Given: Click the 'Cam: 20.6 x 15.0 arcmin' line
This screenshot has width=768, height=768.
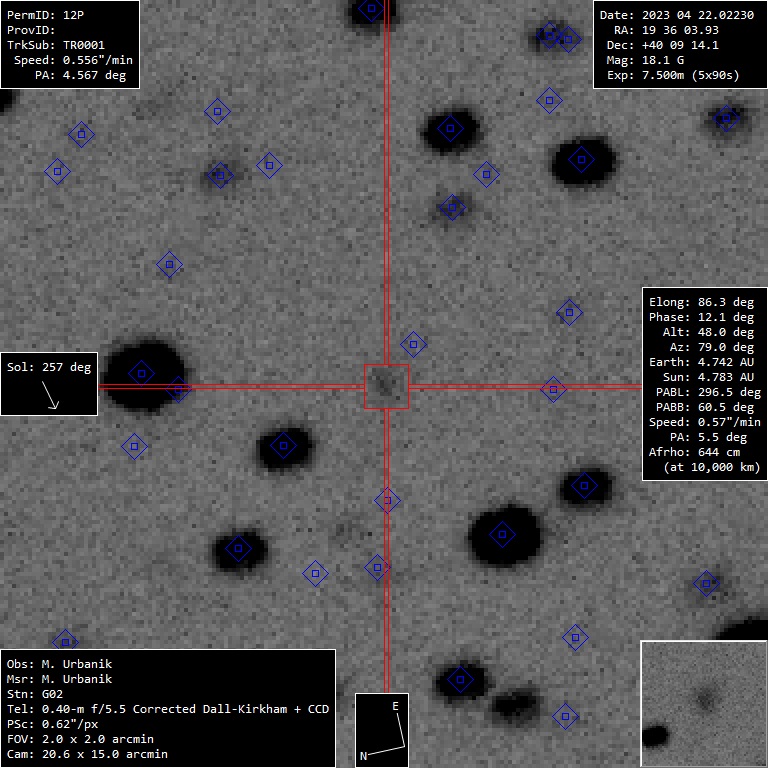Looking at the screenshot, I should (x=87, y=754).
